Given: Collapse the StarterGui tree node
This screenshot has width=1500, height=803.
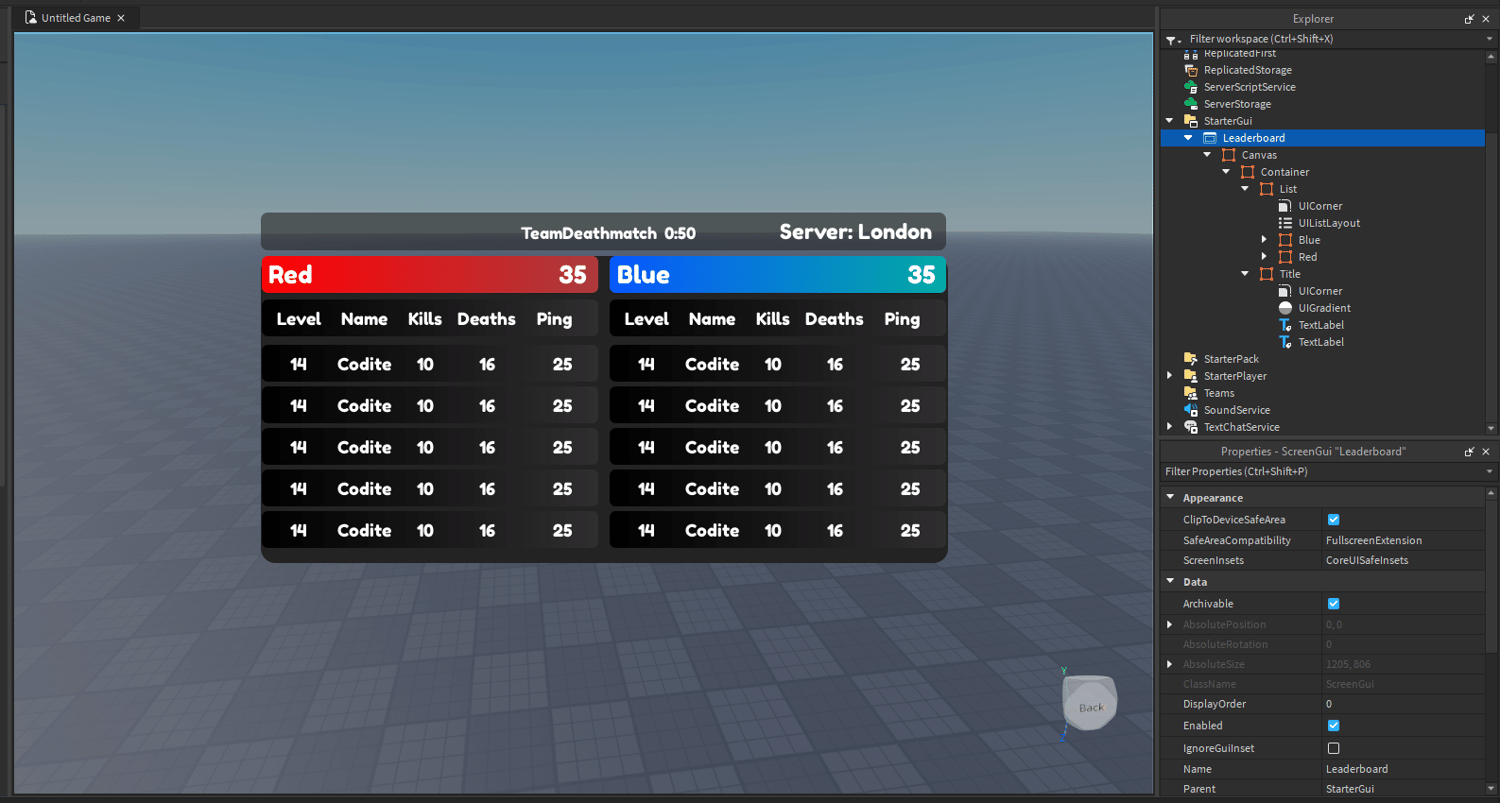Looking at the screenshot, I should coord(1169,121).
